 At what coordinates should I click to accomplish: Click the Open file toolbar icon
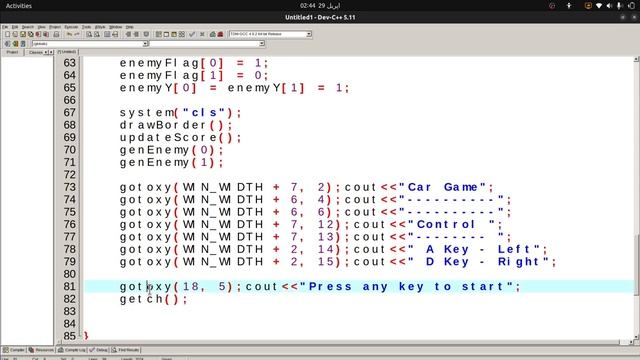15,34
